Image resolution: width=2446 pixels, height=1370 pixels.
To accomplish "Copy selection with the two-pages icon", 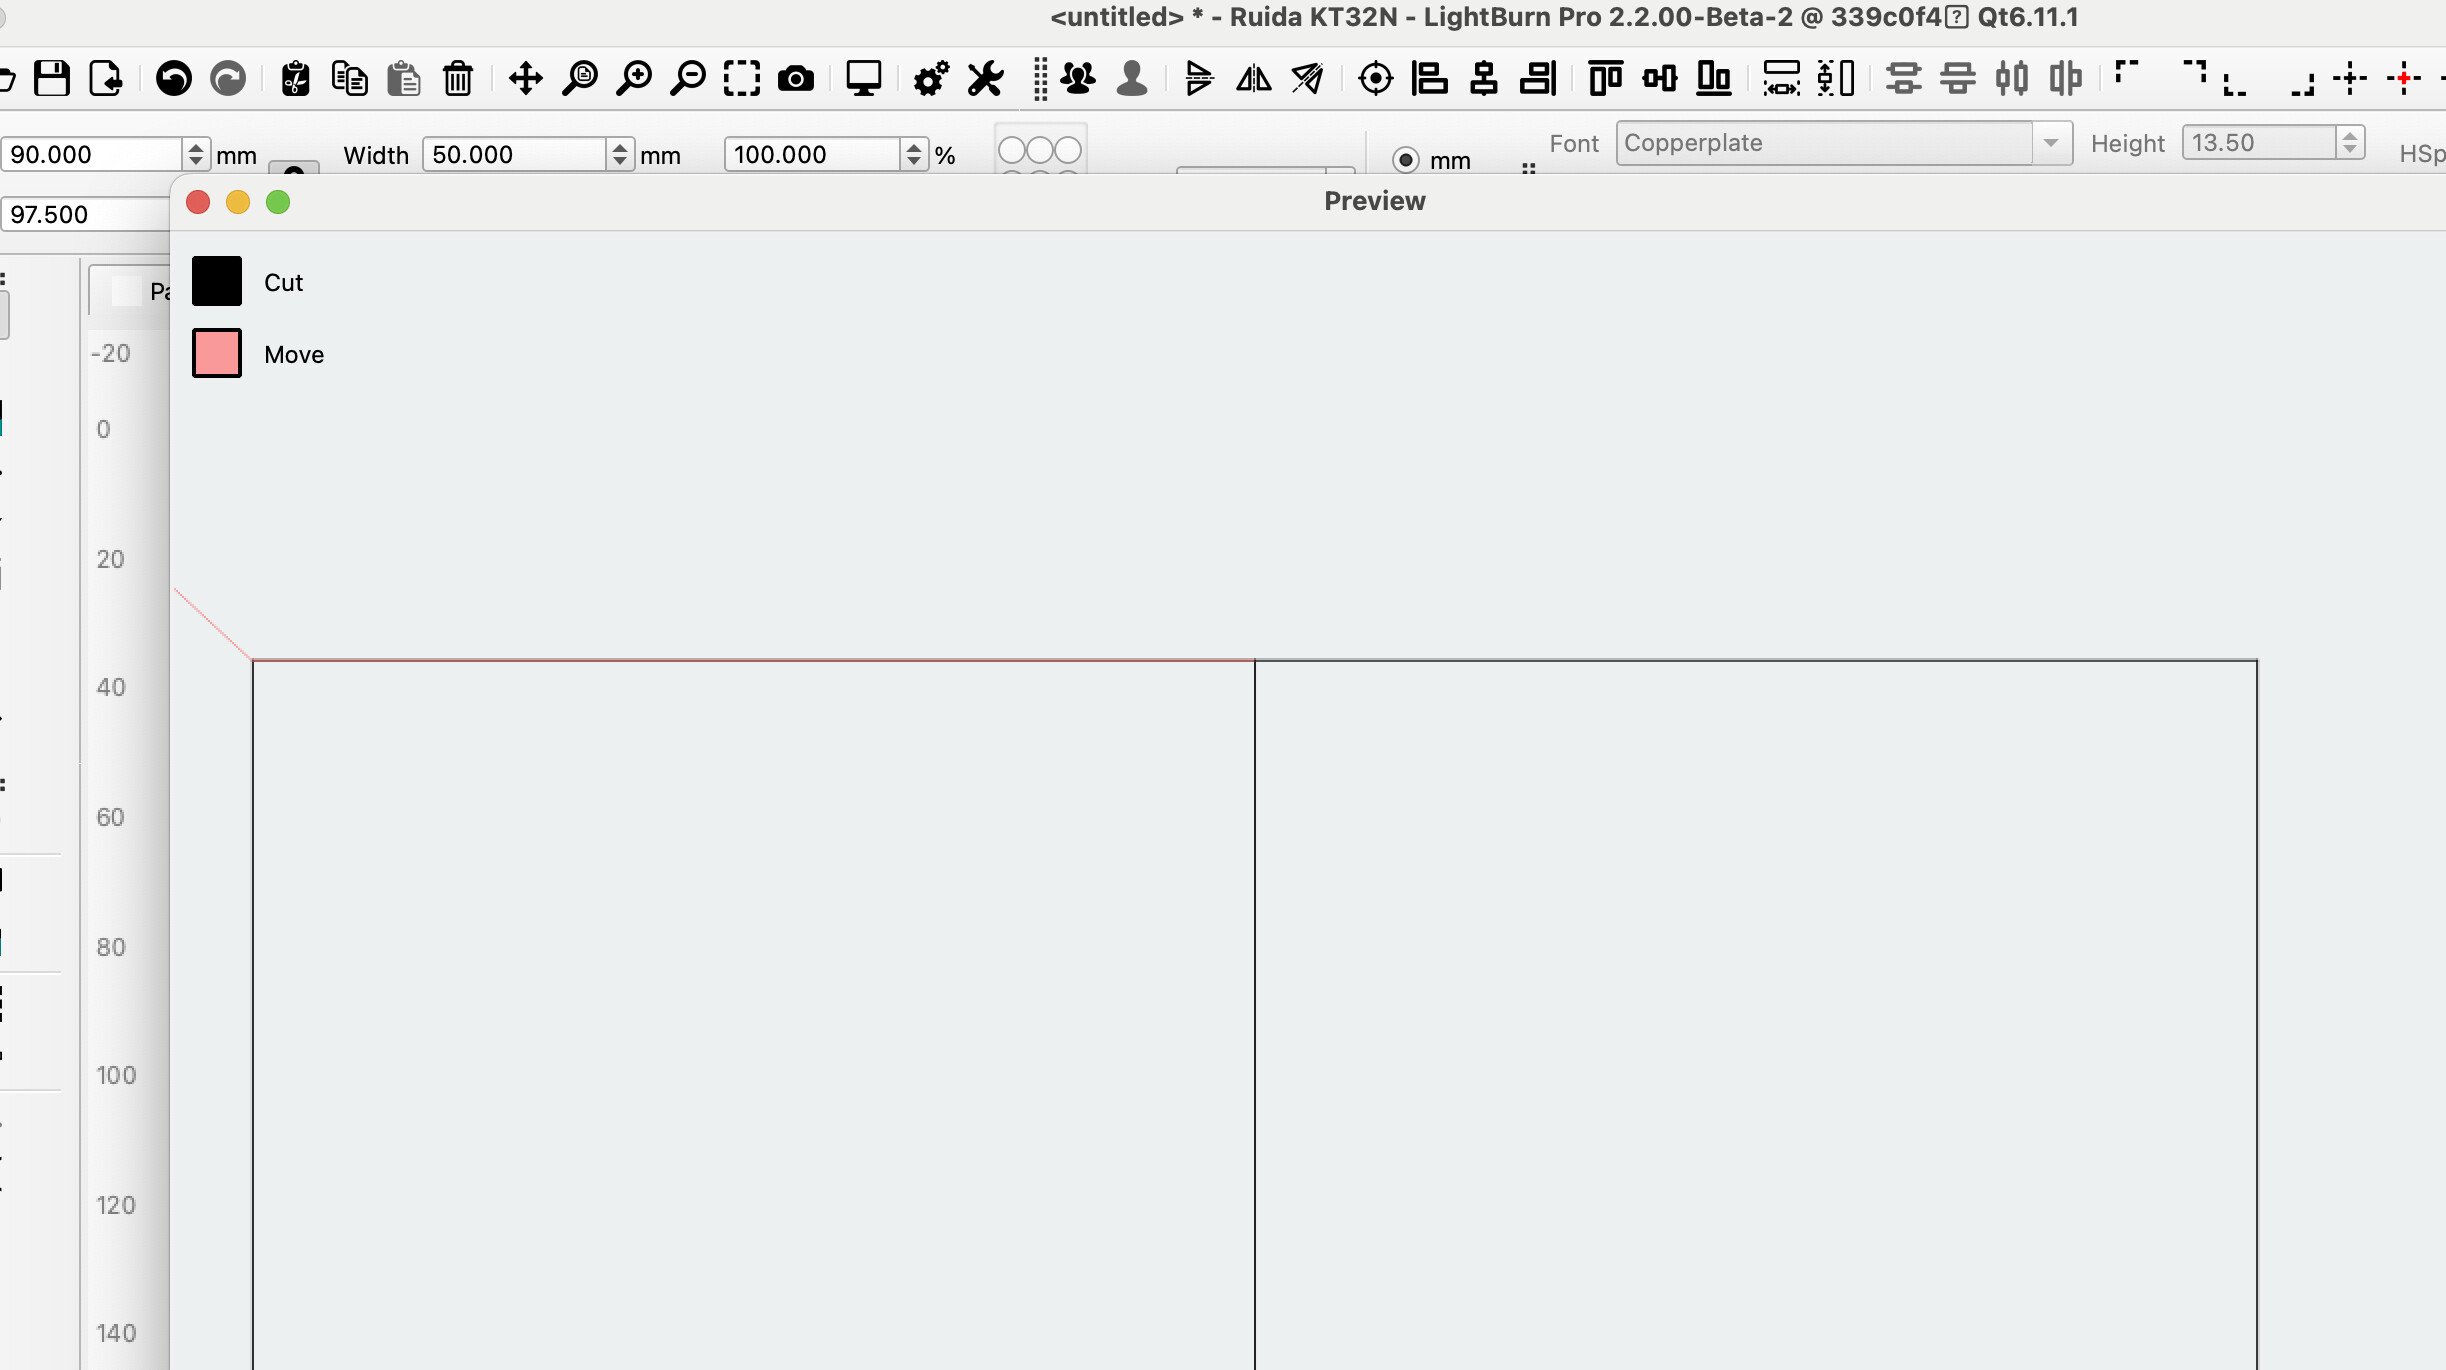I will (349, 78).
